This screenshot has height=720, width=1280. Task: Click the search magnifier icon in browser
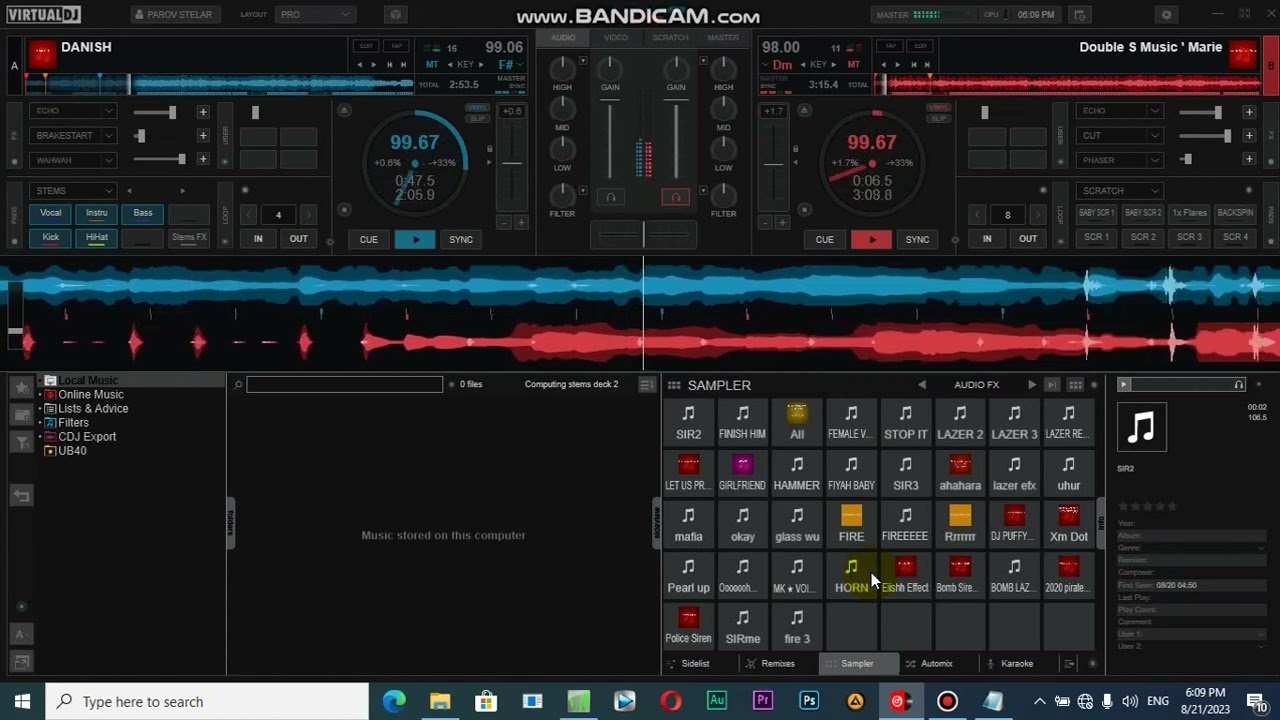[238, 385]
